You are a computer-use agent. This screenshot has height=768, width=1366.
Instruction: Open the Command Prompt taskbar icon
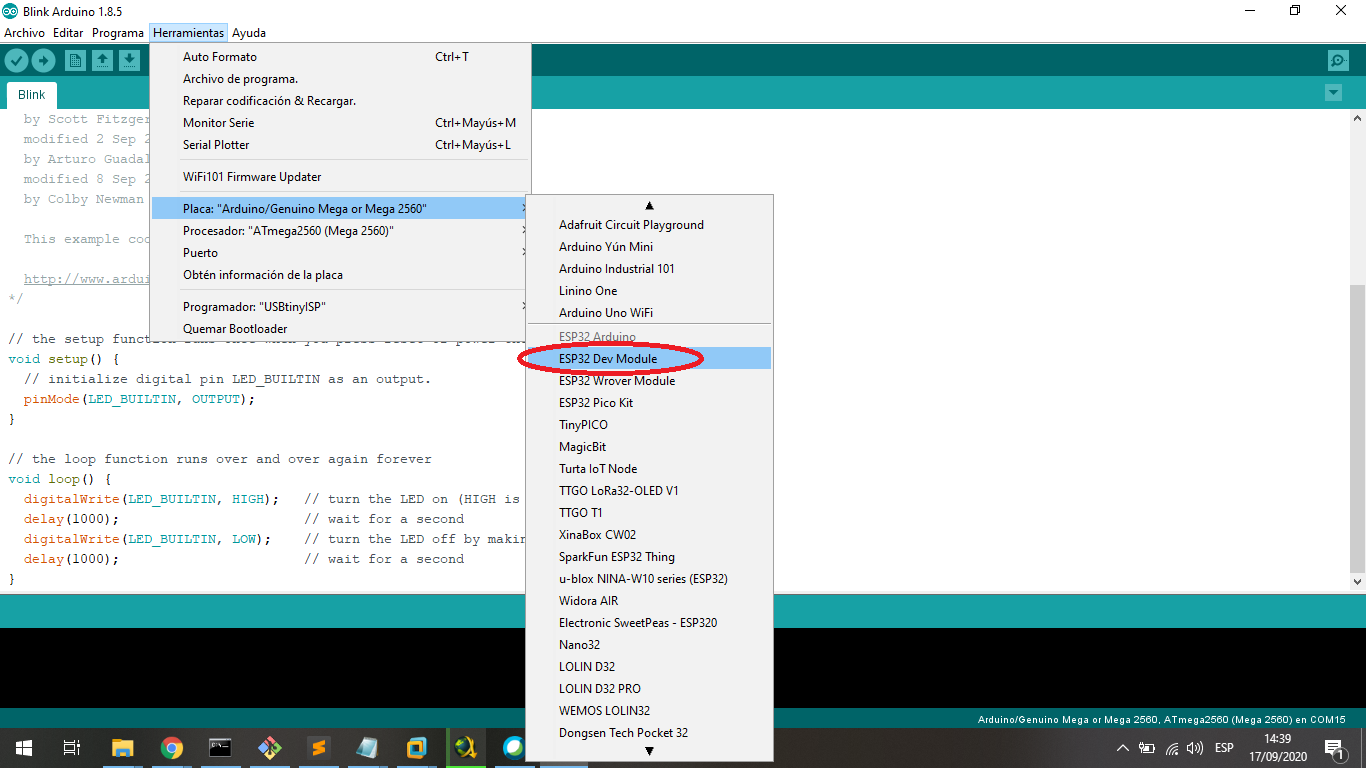[220, 748]
